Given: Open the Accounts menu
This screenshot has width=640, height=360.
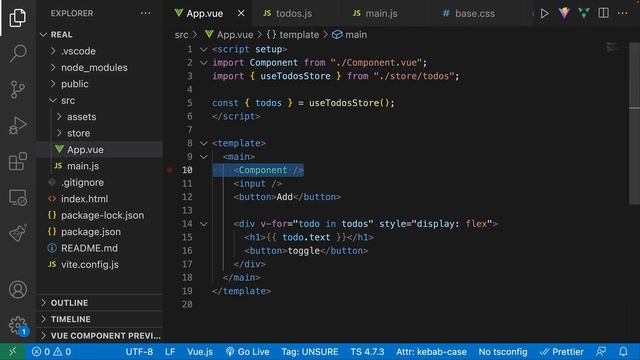Looking at the screenshot, I should tap(18, 289).
